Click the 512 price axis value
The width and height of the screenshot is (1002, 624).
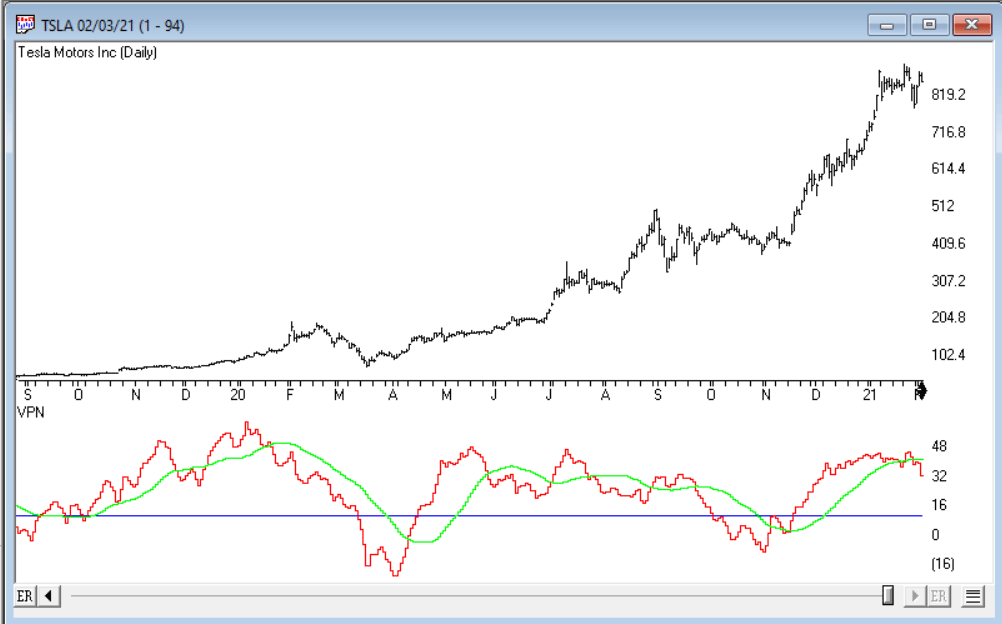[943, 206]
